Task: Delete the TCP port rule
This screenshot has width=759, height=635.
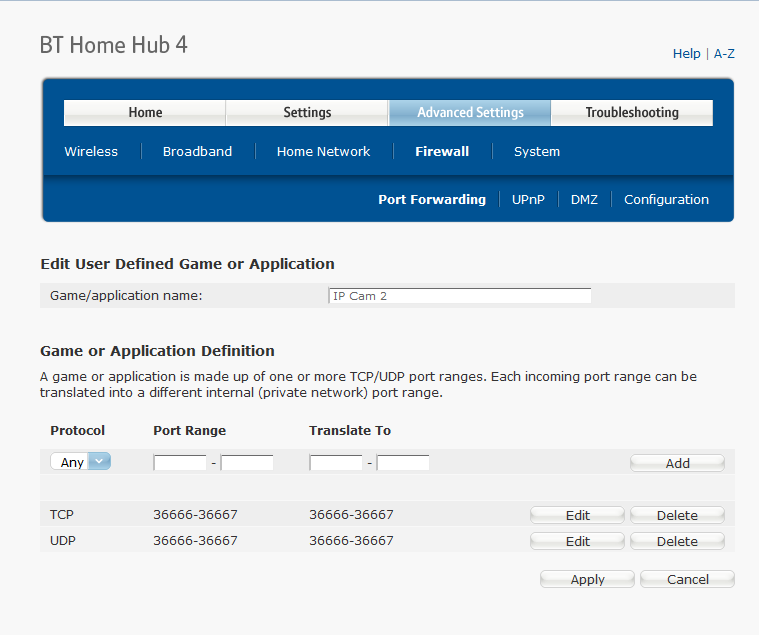Action: tap(677, 515)
